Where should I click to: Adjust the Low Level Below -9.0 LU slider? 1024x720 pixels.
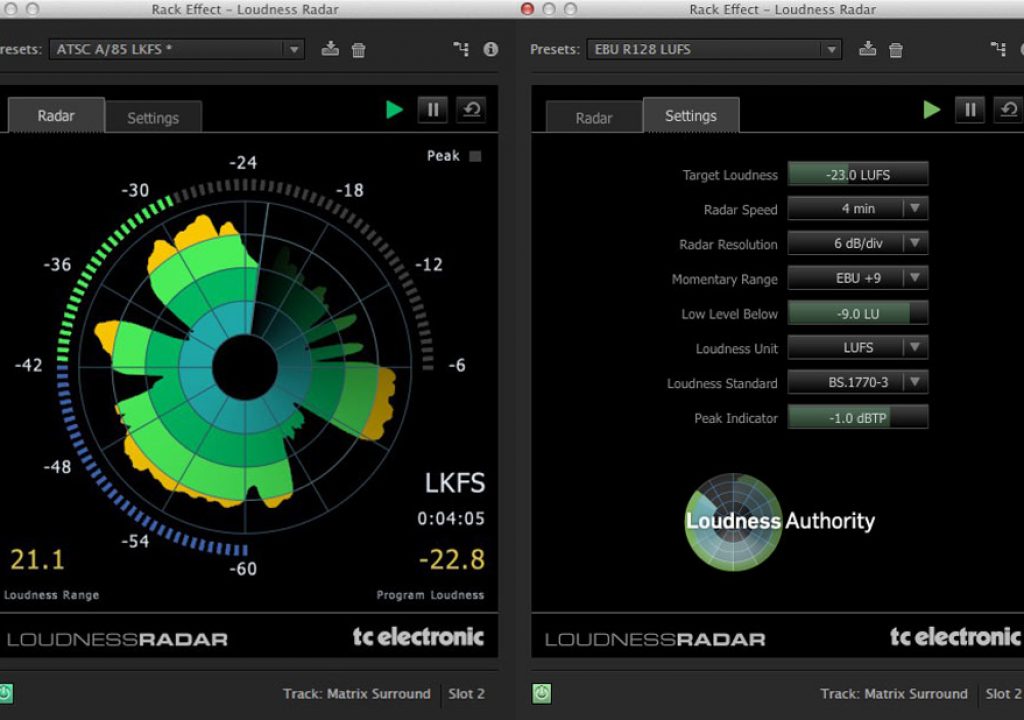(857, 313)
